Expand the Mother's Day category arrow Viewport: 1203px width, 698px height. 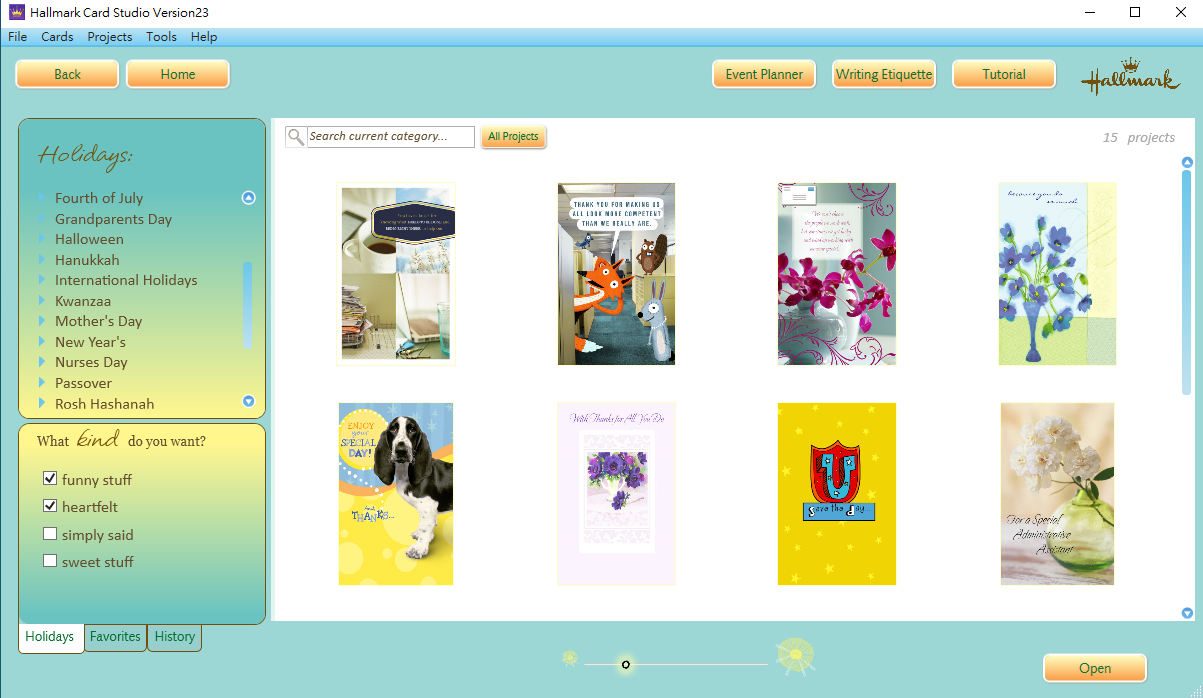coord(43,321)
